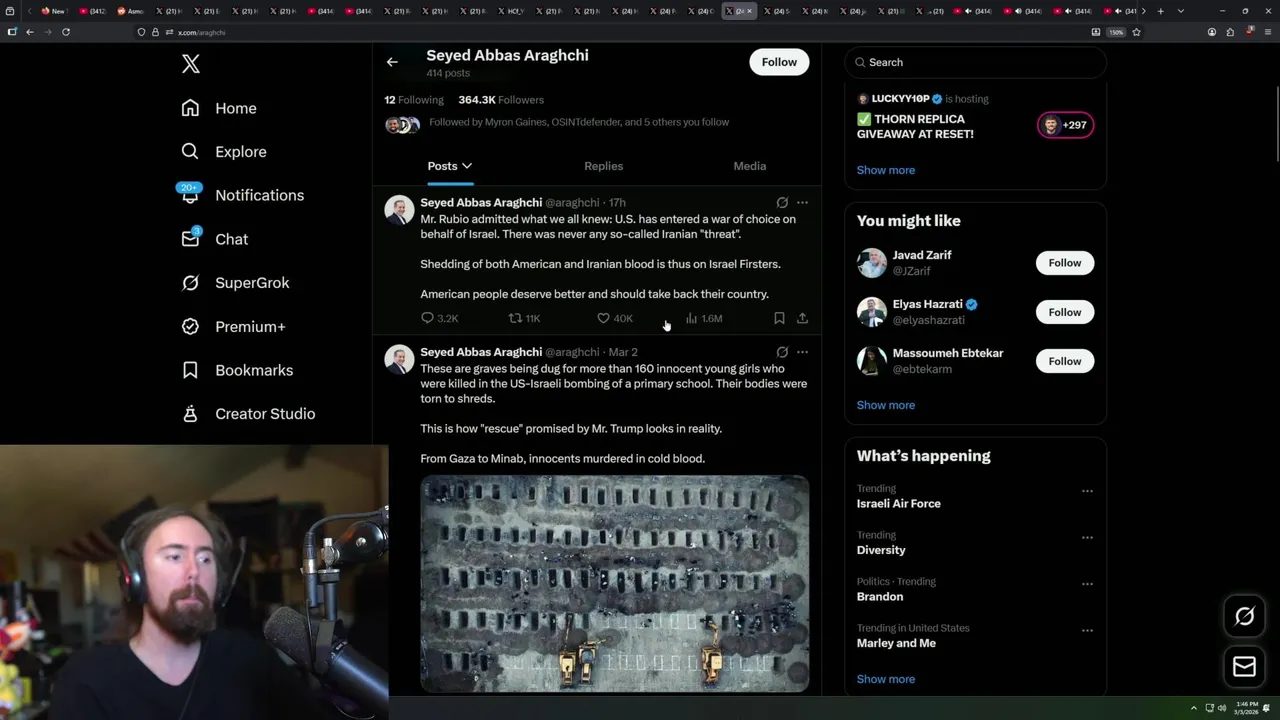Open more options for Marley and Me trend
The width and height of the screenshot is (1280, 720).
(x=1087, y=631)
